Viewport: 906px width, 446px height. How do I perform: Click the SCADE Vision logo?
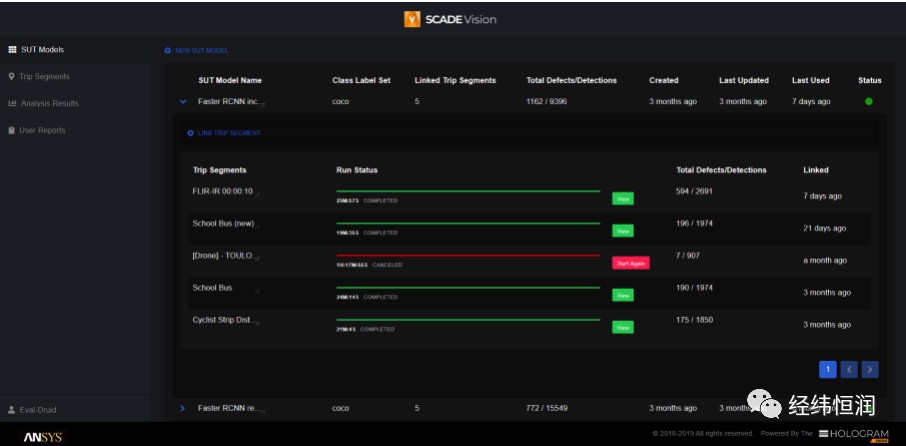pos(450,19)
